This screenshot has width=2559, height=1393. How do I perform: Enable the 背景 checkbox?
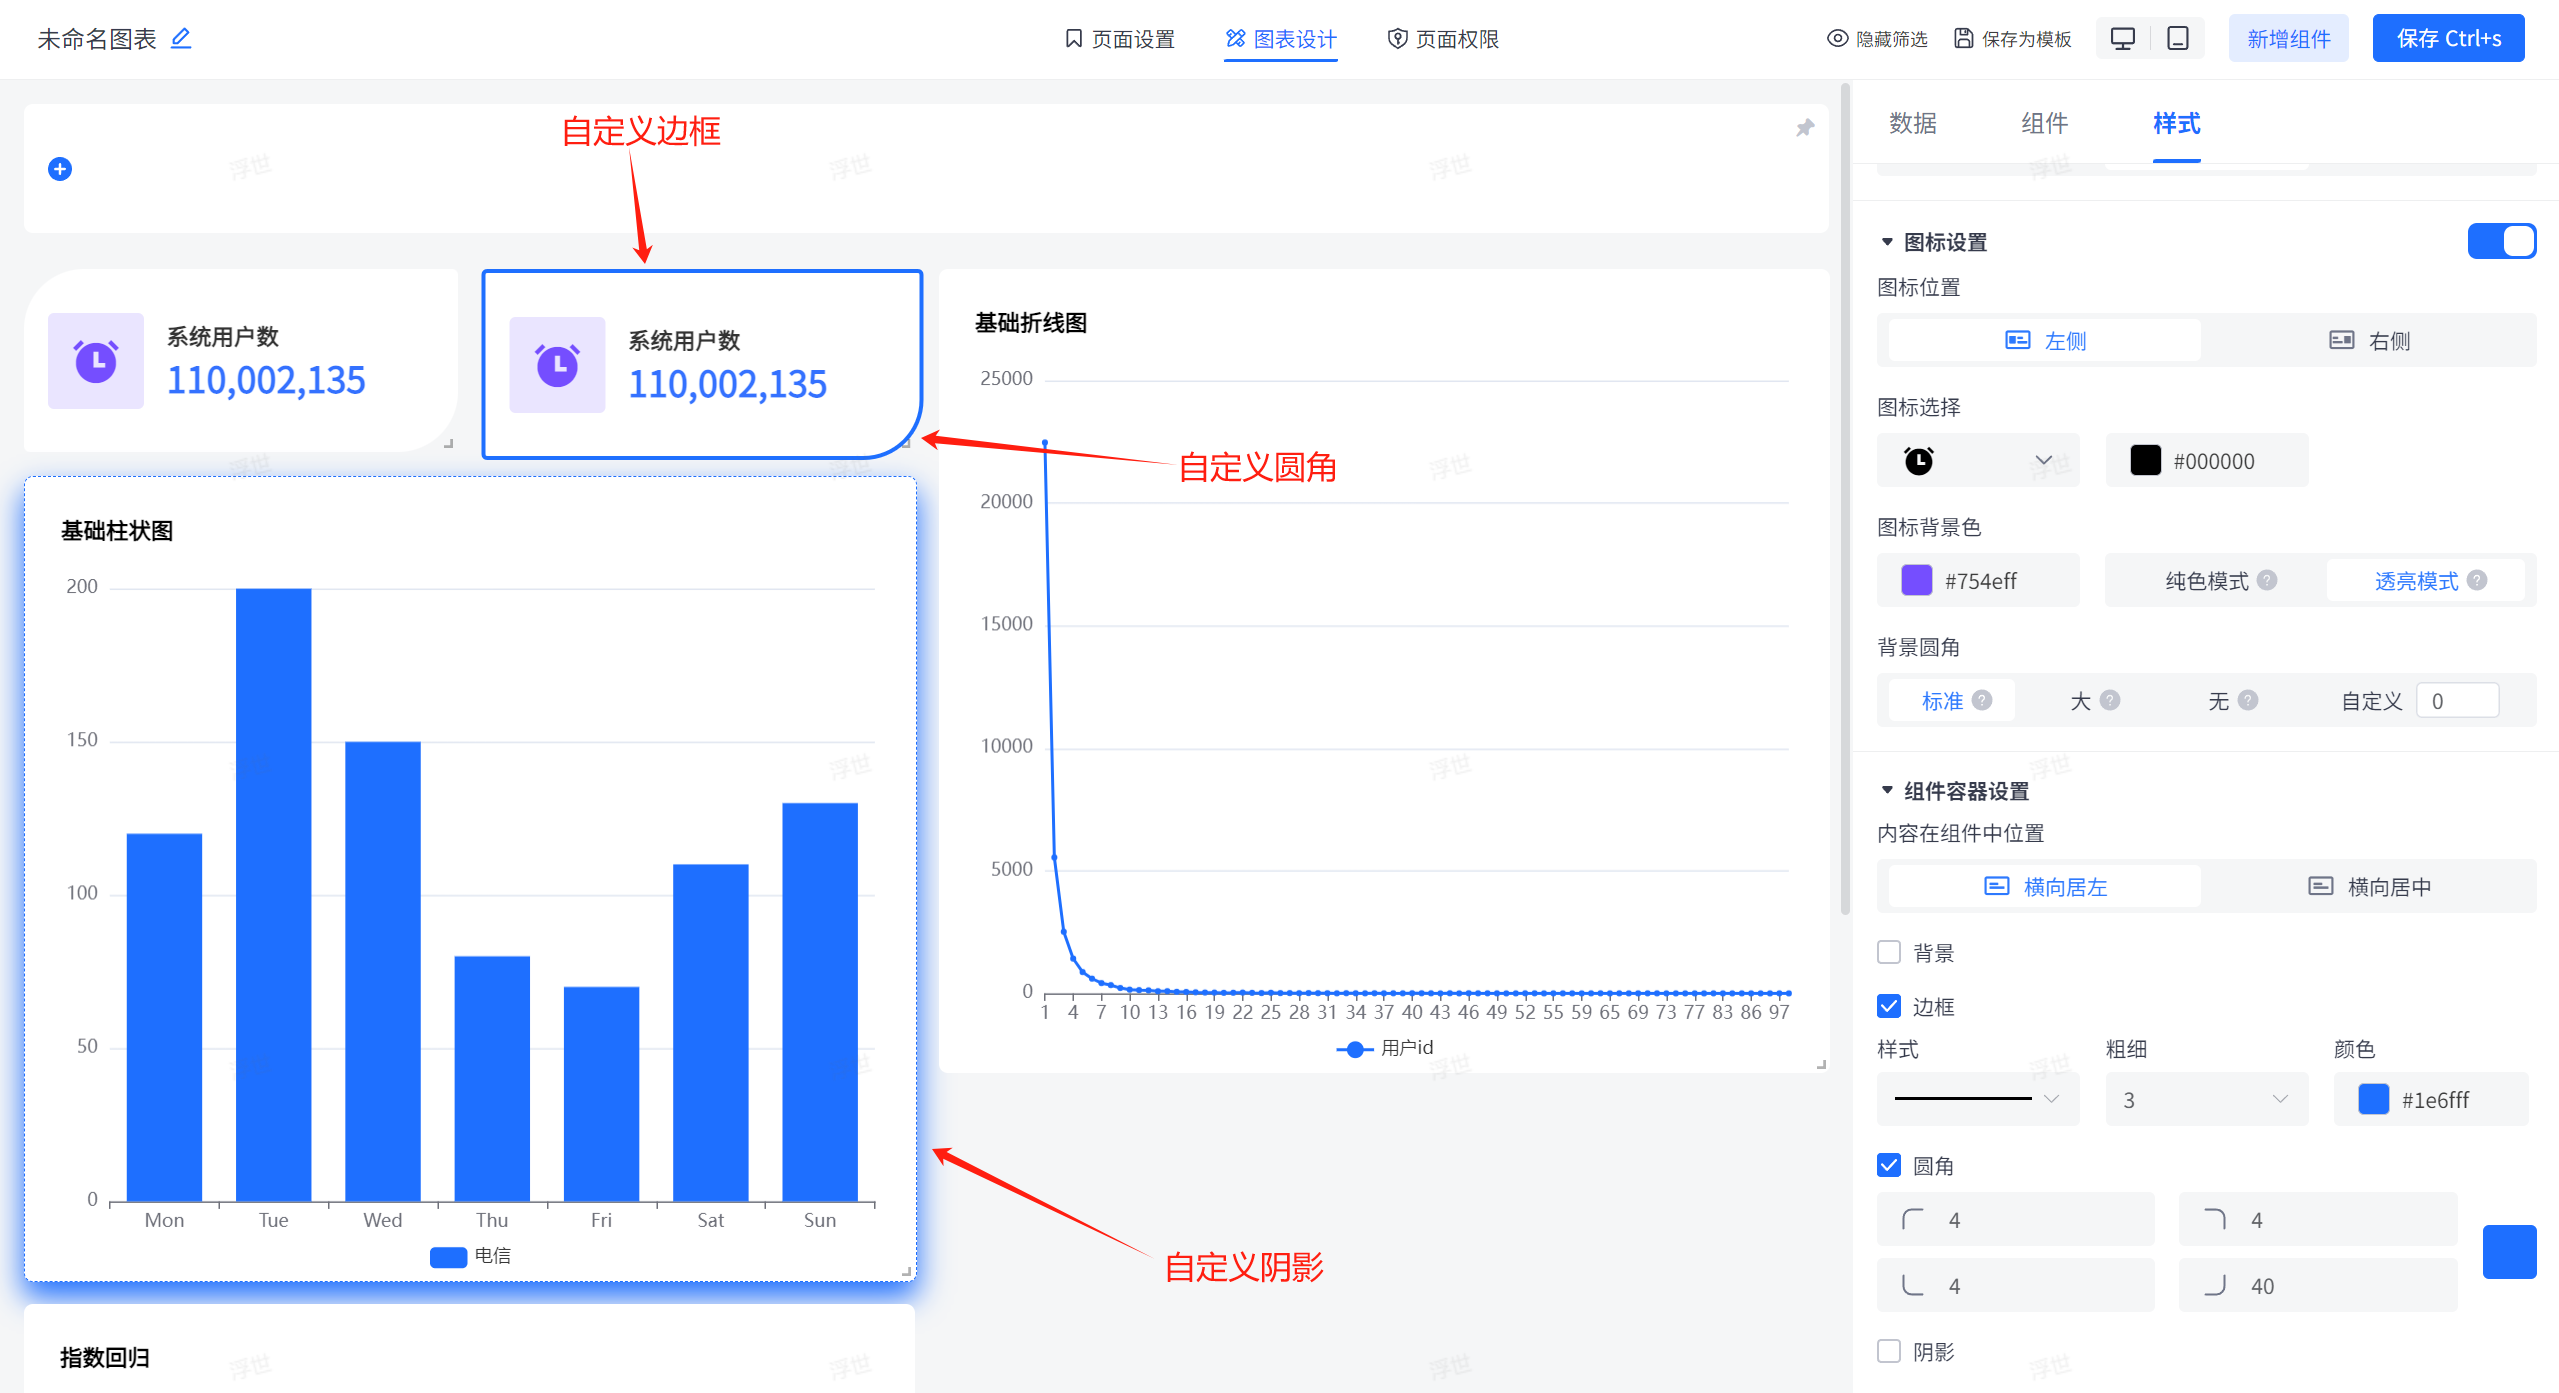click(x=1889, y=952)
